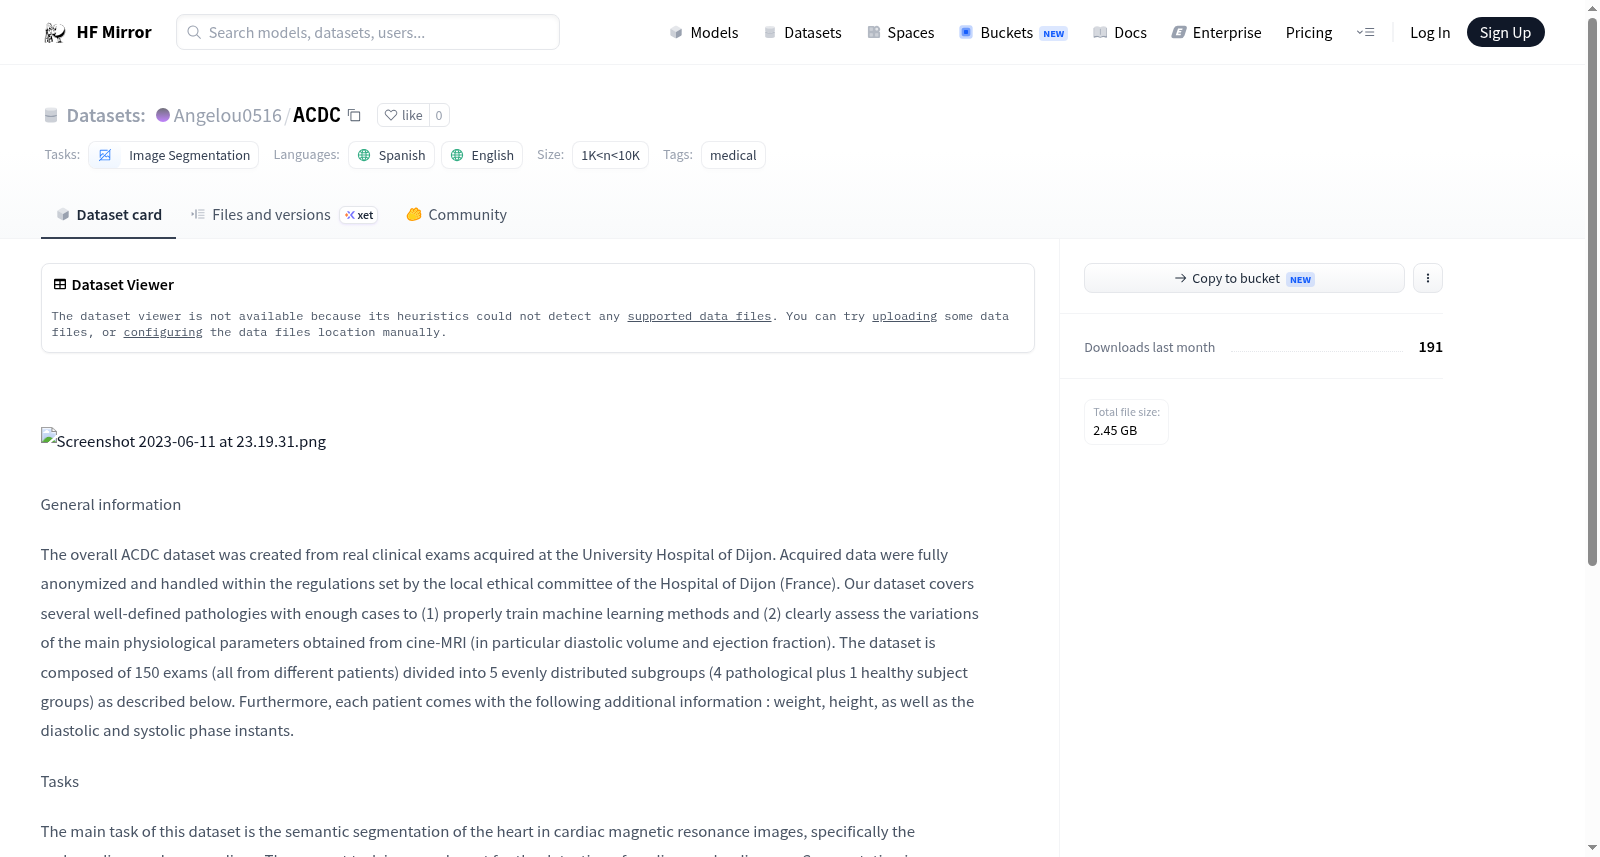Follow the supported data files link
The height and width of the screenshot is (857, 1600).
point(699,316)
